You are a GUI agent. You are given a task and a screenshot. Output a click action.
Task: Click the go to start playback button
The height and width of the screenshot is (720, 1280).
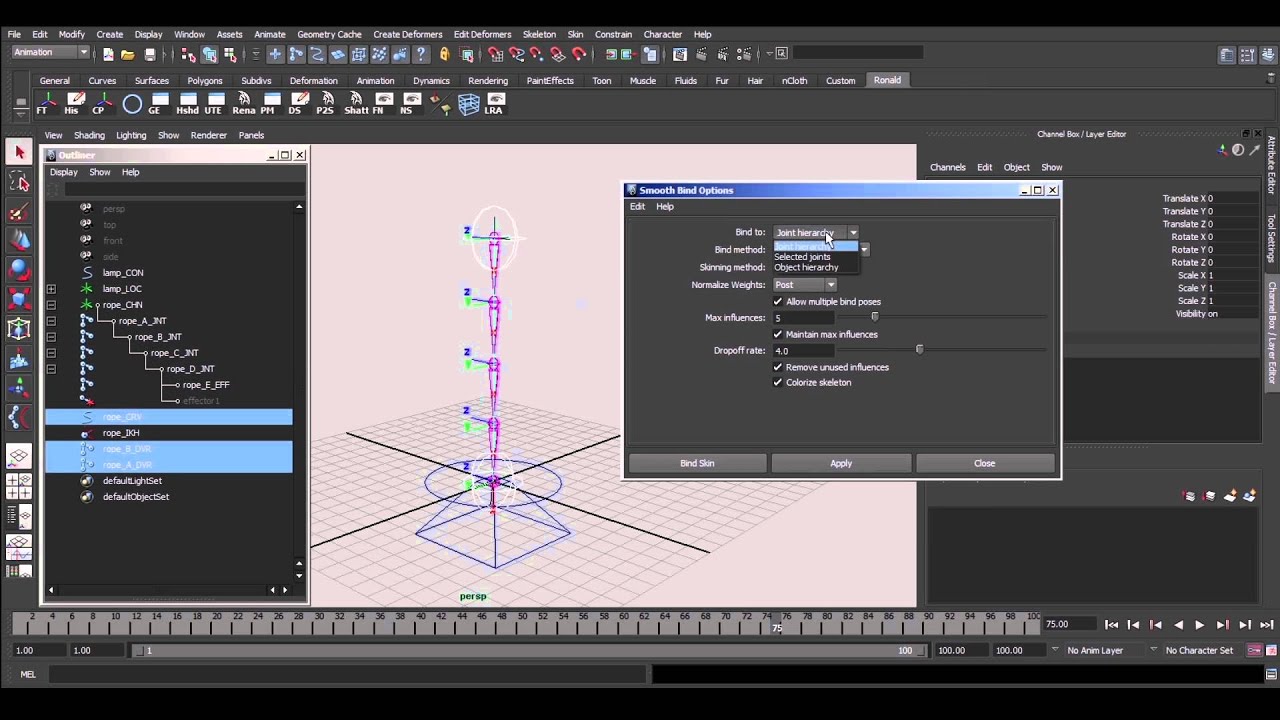click(1111, 625)
